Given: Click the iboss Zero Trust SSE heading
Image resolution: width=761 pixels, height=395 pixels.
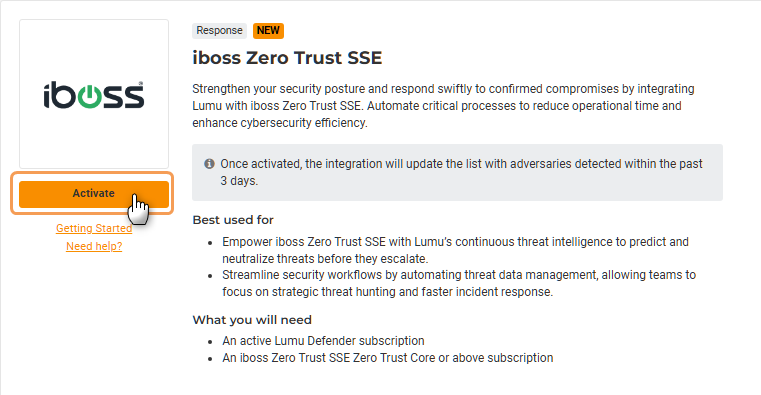Looking at the screenshot, I should [x=287, y=58].
